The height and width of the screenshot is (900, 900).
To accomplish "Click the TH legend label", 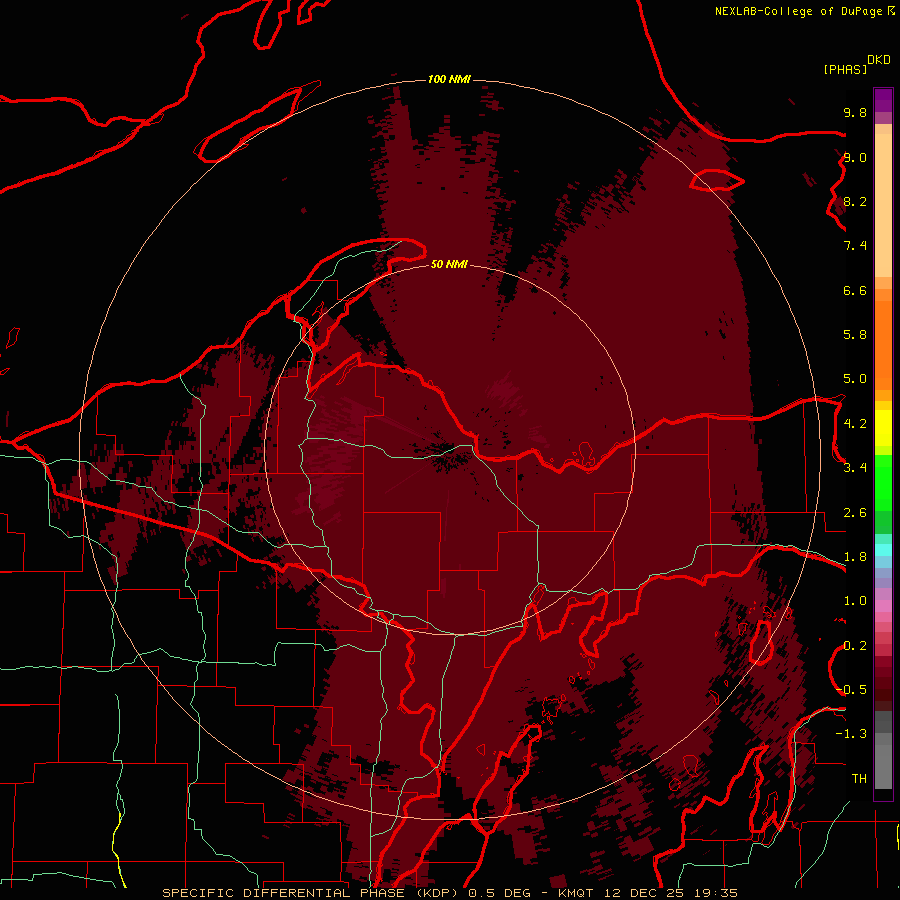I will coord(859,779).
